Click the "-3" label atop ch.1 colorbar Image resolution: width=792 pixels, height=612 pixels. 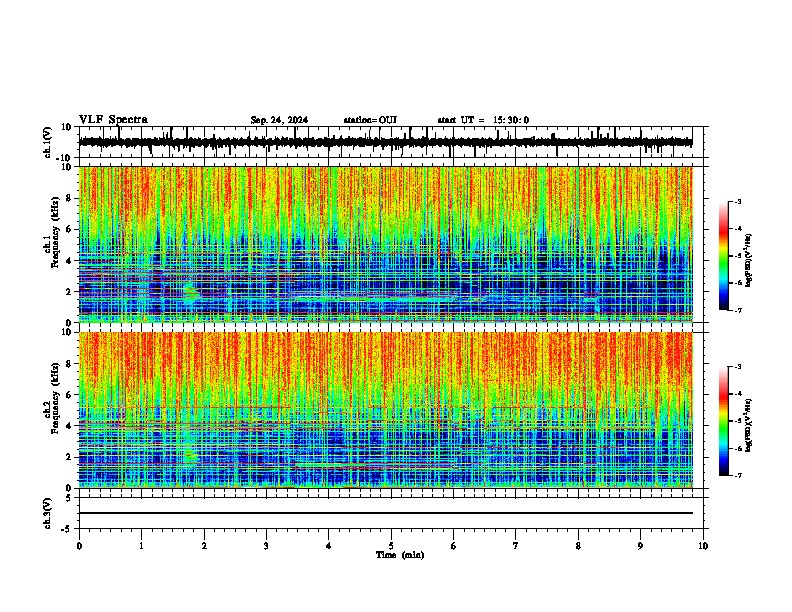[737, 201]
